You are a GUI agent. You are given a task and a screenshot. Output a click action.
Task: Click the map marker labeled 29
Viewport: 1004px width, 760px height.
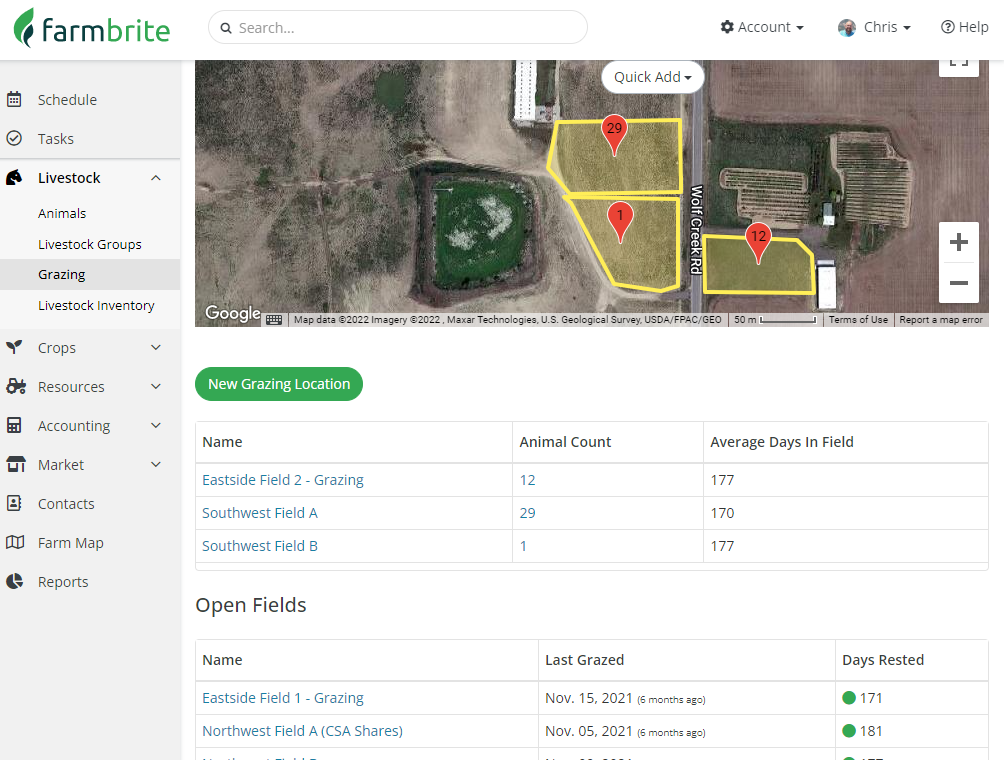(614, 134)
